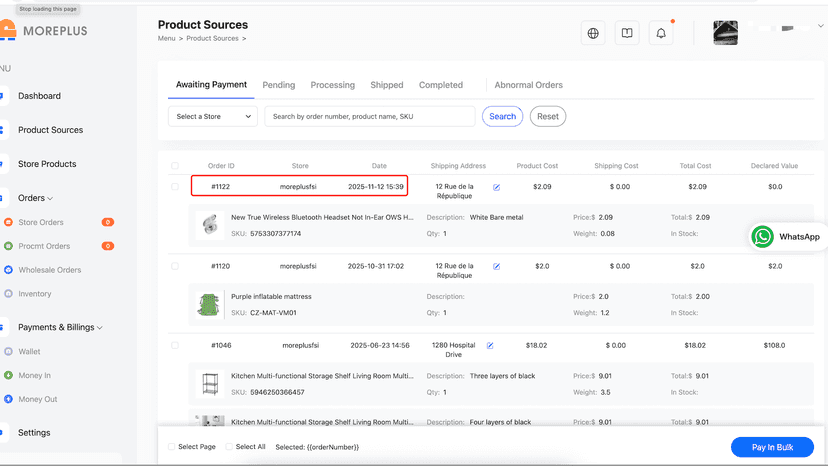Open the WhatsApp chat icon
This screenshot has width=828, height=466.
click(x=763, y=237)
